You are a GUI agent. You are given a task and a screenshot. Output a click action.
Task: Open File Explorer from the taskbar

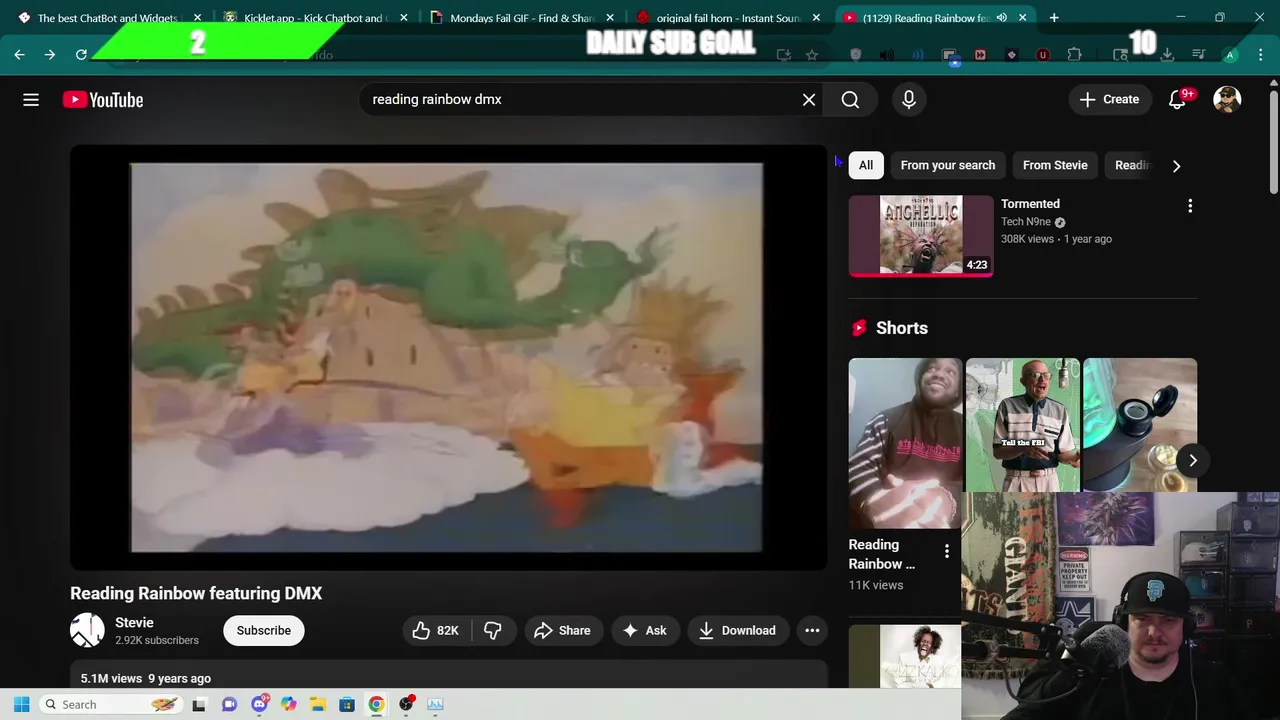point(318,704)
